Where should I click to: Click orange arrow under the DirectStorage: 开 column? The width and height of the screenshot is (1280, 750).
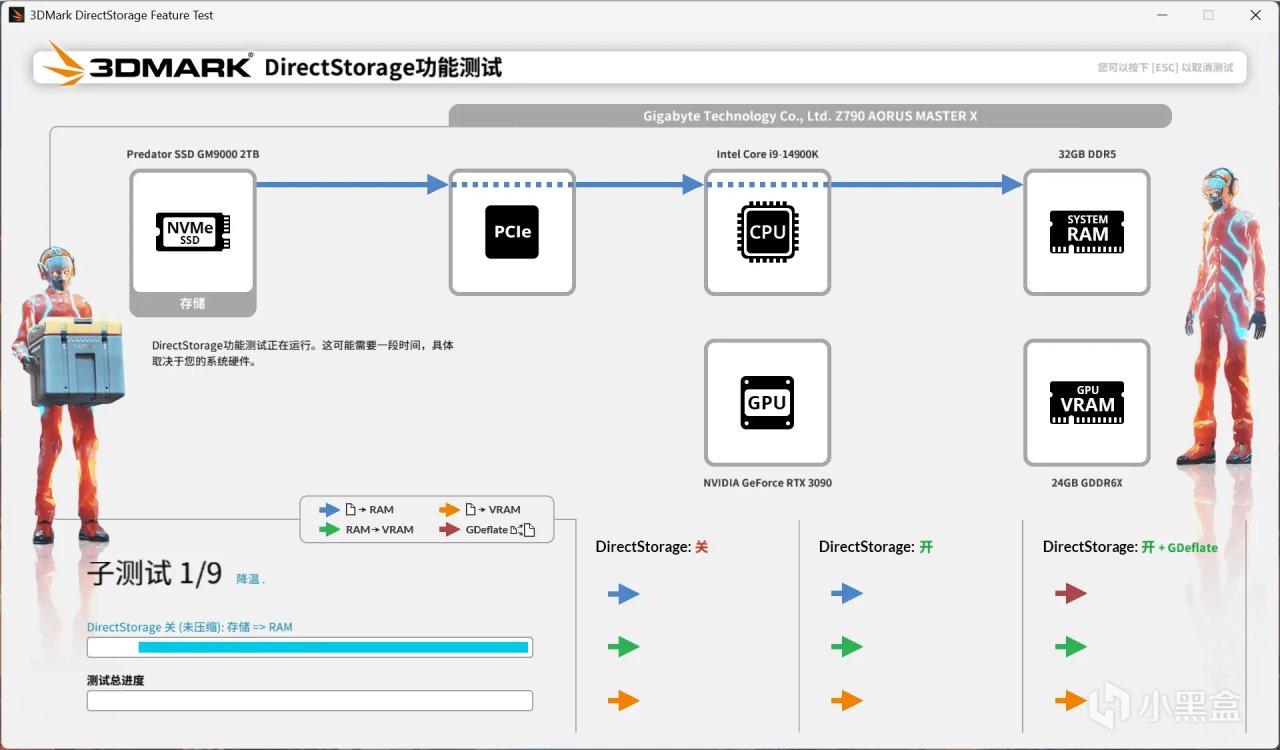click(847, 700)
